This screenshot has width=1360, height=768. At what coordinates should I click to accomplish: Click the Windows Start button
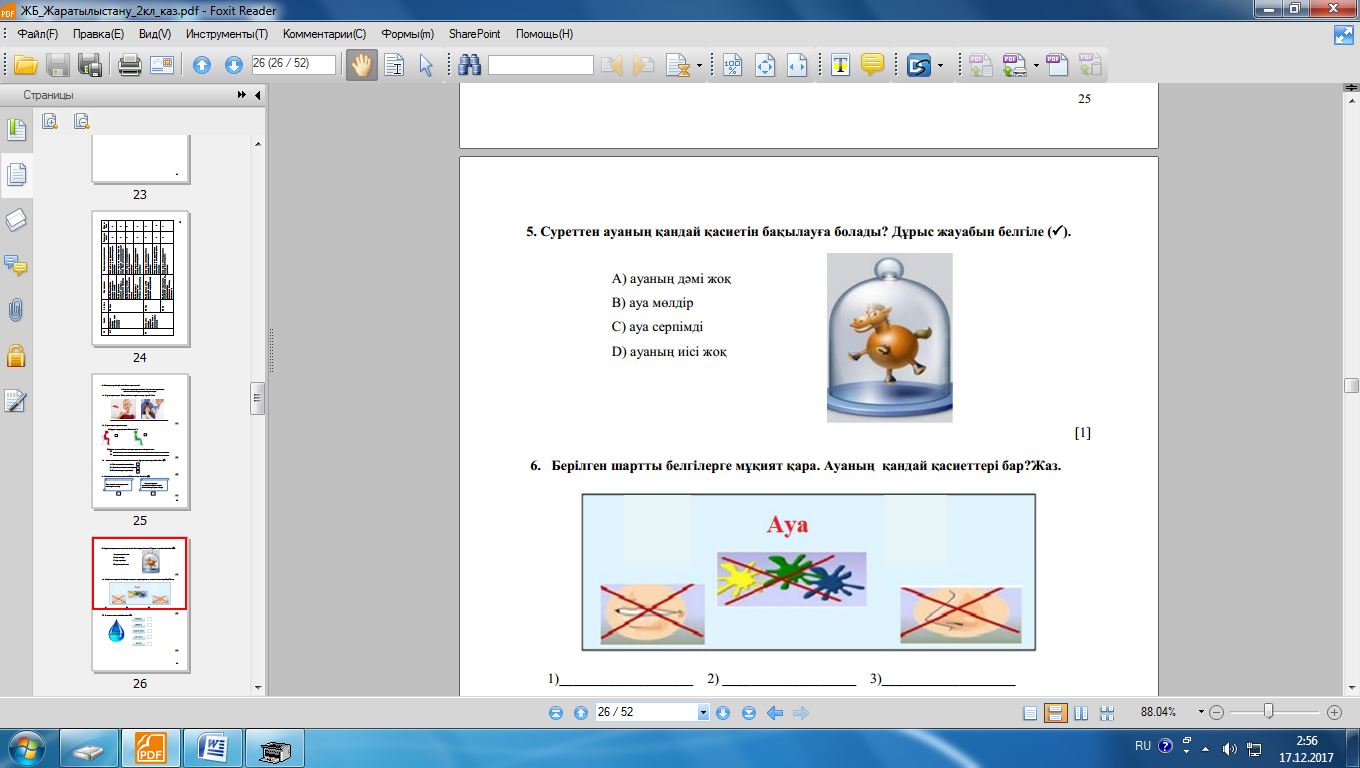(x=25, y=747)
